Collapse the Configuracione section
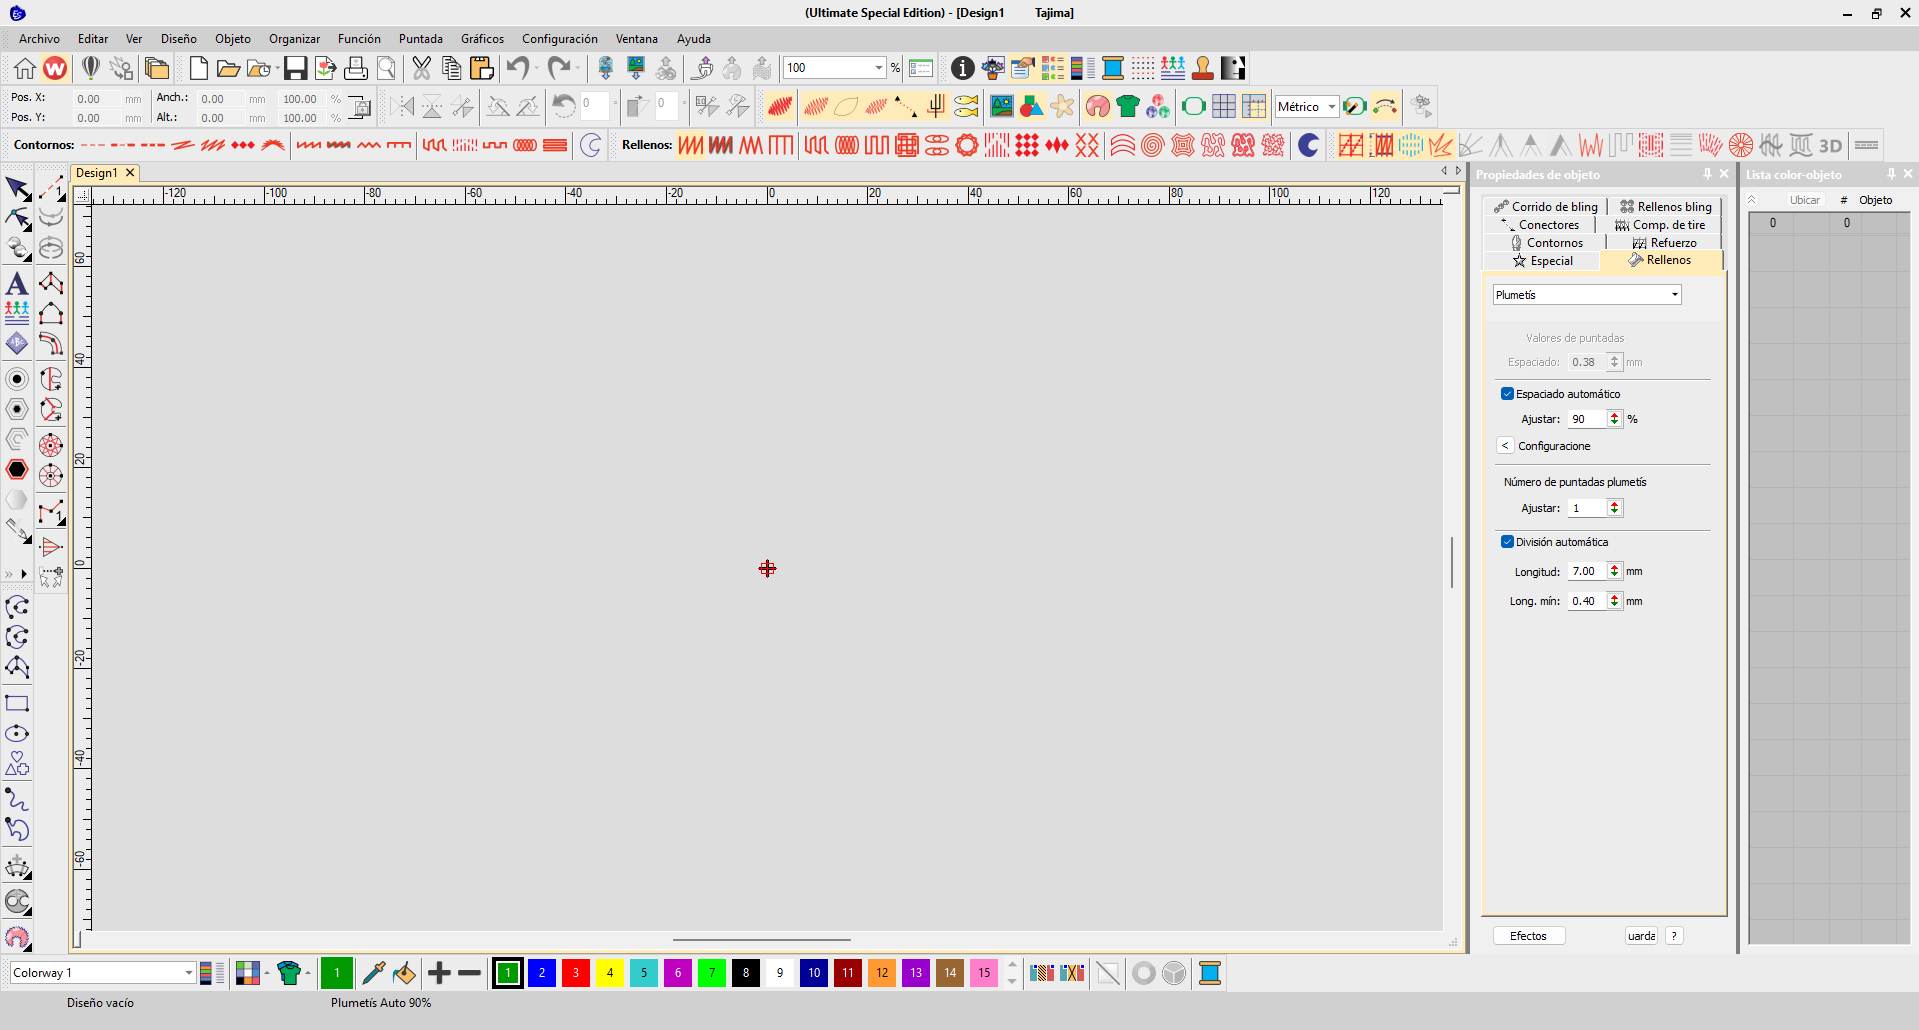The image size is (1919, 1030). [1506, 445]
